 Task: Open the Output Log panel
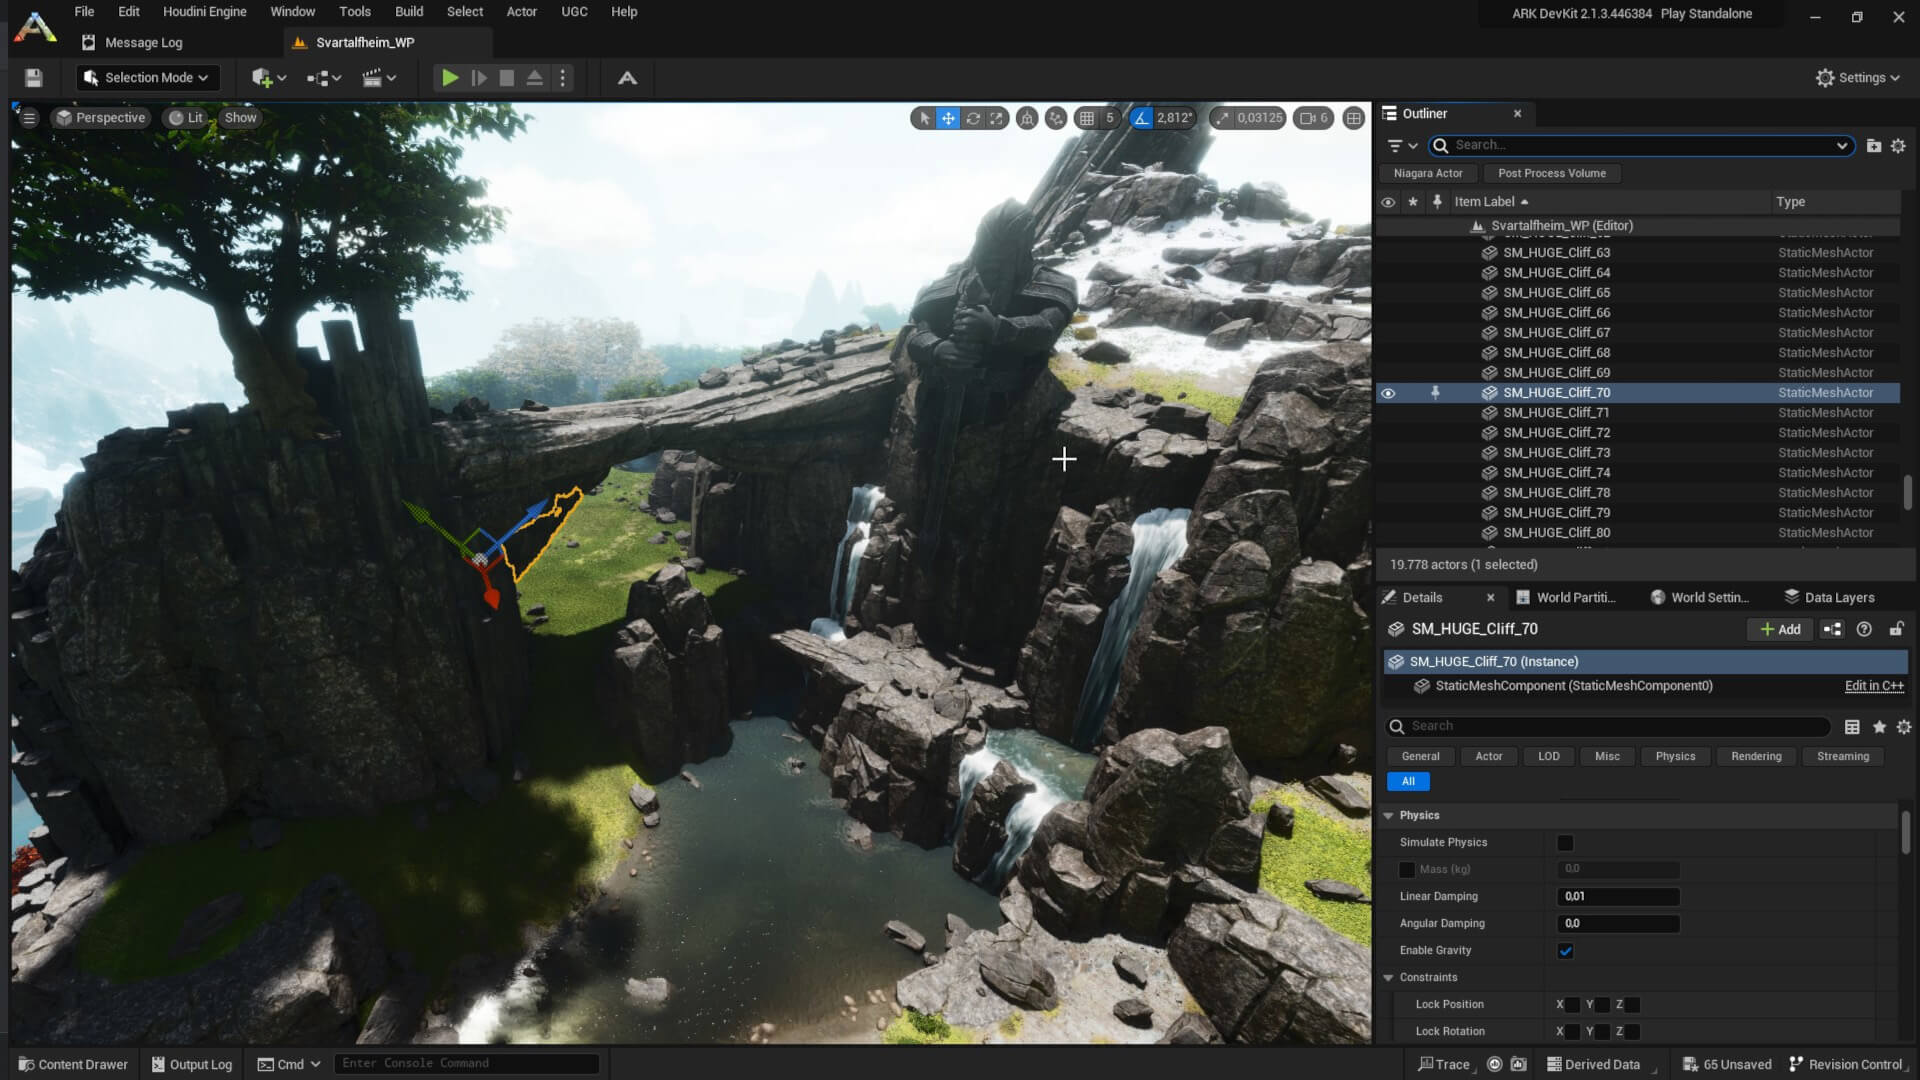click(x=191, y=1063)
